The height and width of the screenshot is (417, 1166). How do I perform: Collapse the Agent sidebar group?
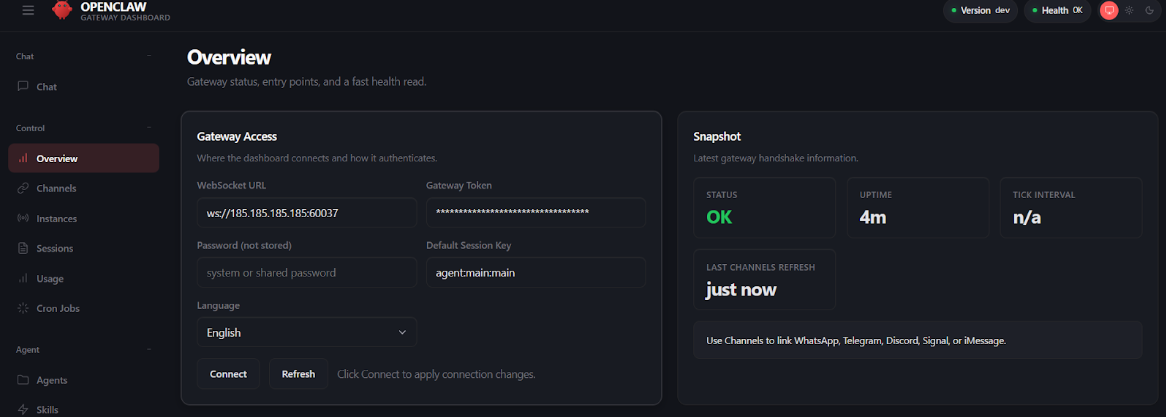tap(149, 350)
